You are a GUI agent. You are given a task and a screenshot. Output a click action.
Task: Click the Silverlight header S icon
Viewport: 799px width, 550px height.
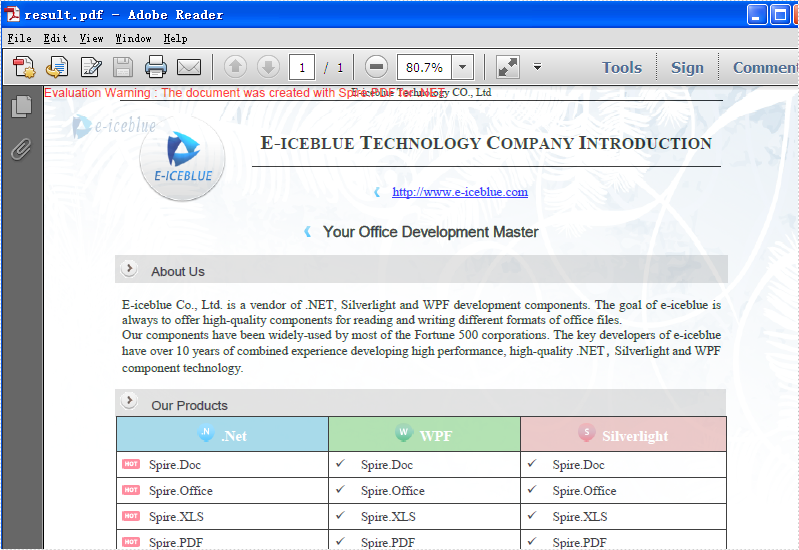[587, 432]
